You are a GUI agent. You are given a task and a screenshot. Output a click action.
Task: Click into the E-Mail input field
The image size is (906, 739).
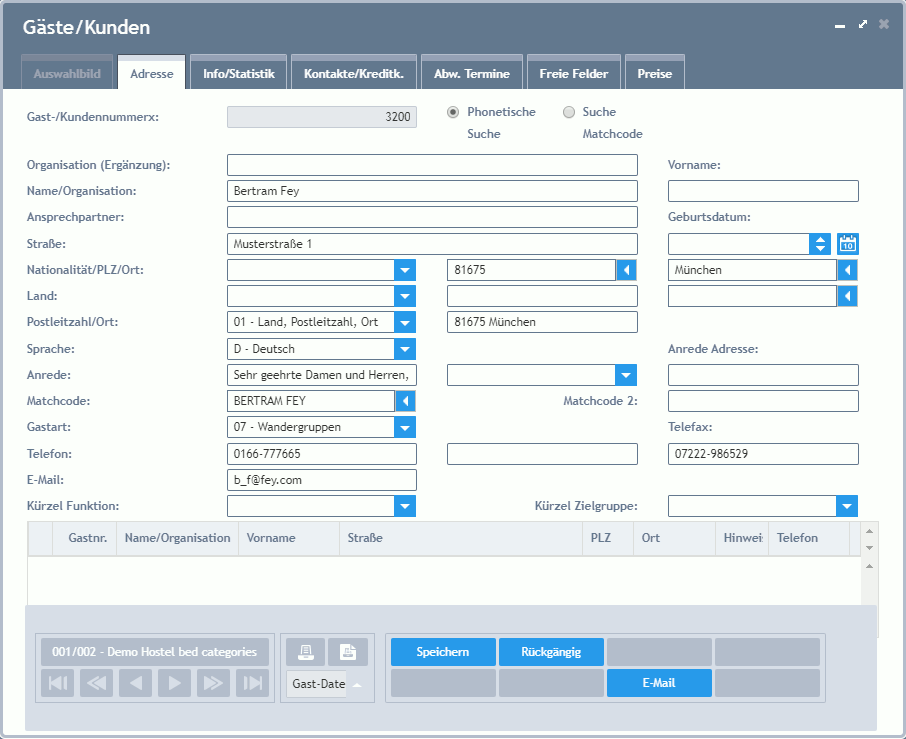click(322, 480)
